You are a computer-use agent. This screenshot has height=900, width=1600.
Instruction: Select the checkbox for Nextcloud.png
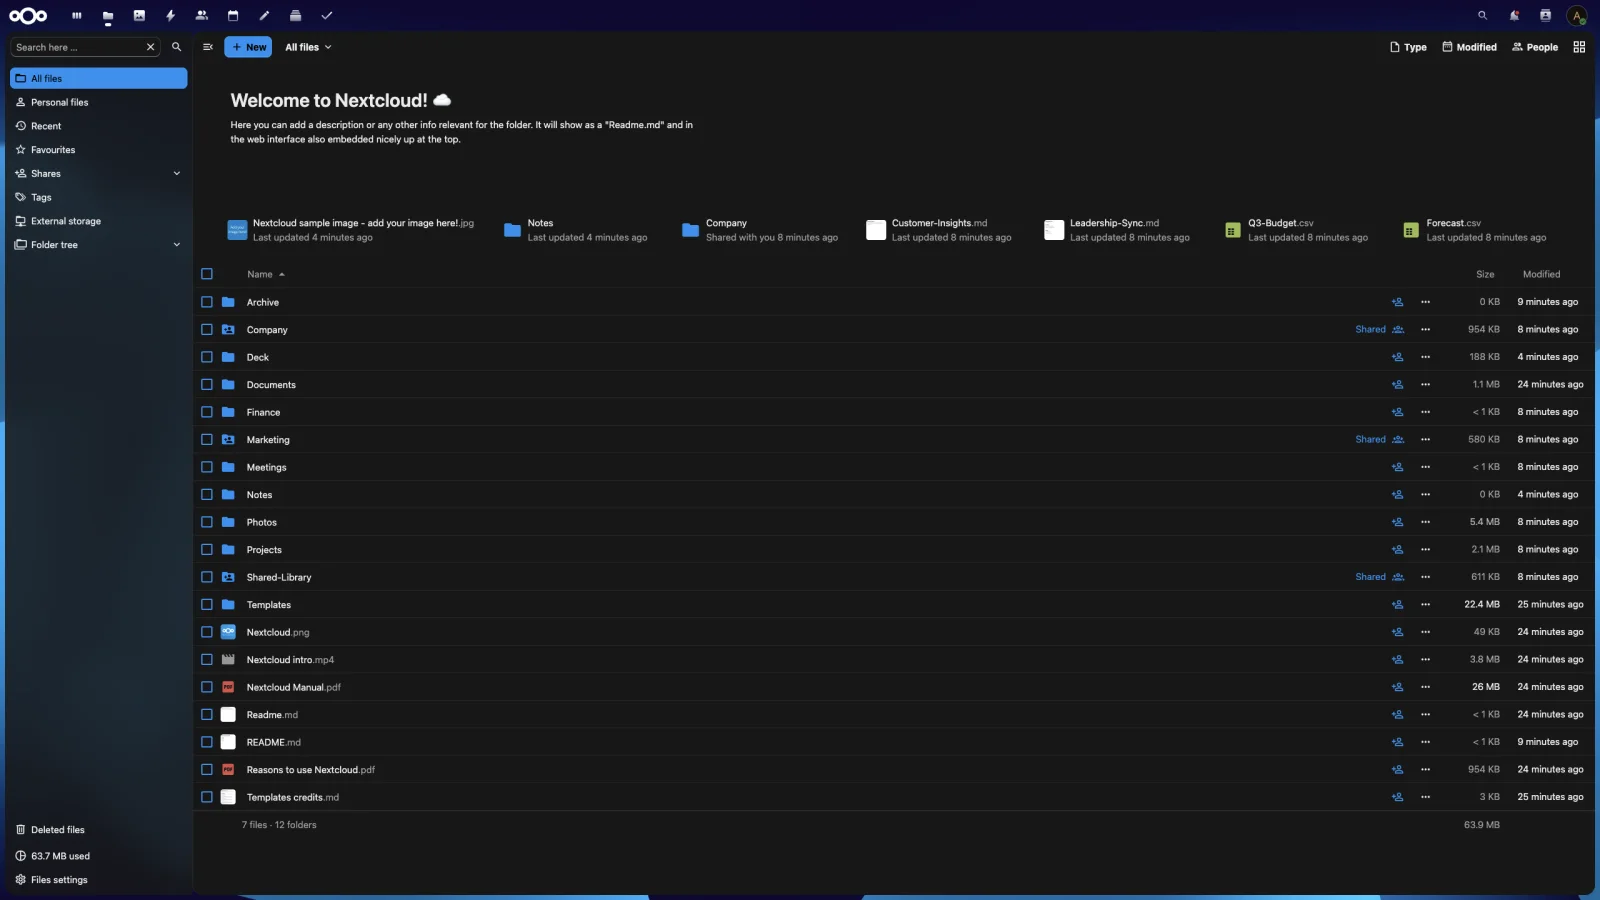(x=207, y=632)
